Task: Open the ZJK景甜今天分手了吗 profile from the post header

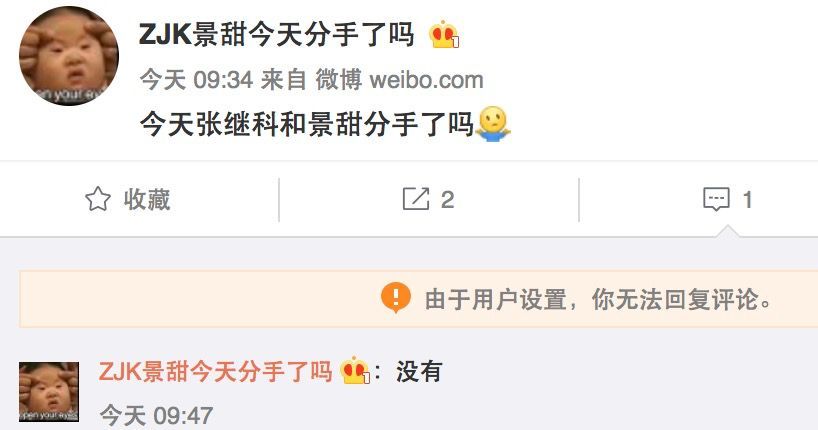Action: pyautogui.click(x=276, y=35)
